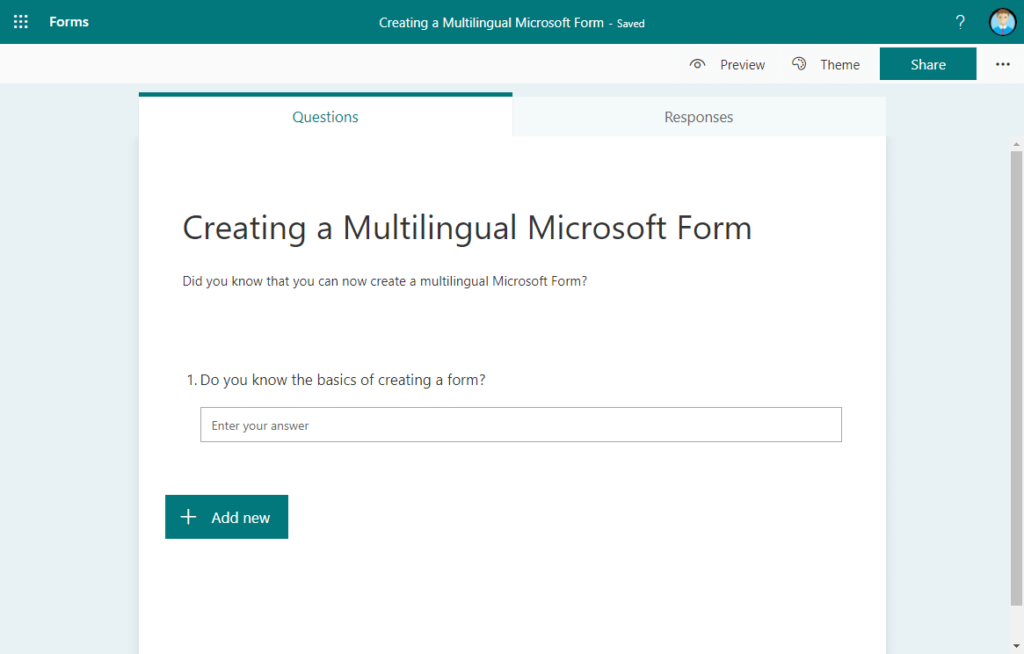Click the scrollbar down arrow
Screen dimensions: 1024x654
point(1016,646)
